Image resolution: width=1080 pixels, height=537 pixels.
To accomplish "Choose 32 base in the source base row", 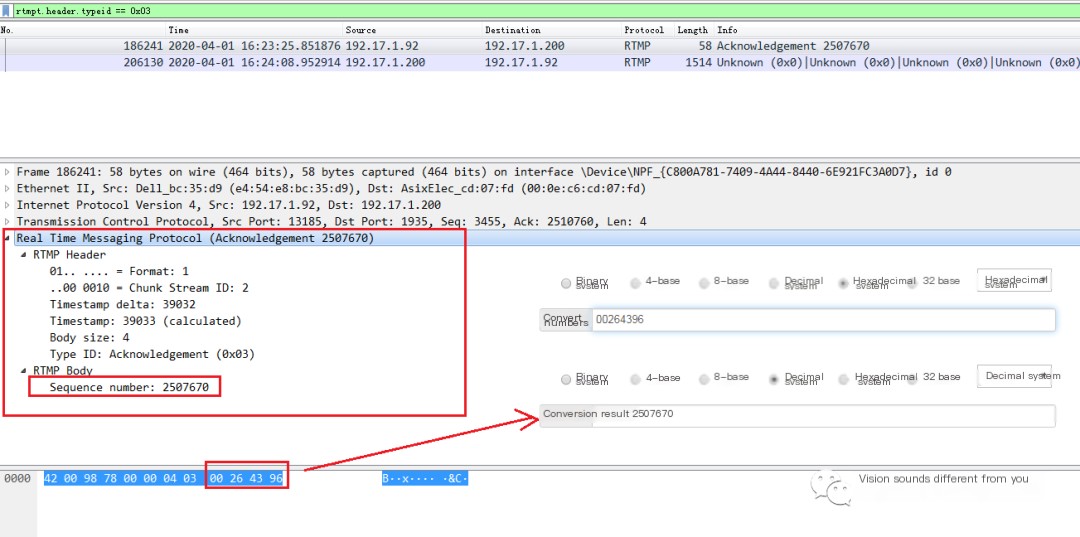I will point(913,283).
